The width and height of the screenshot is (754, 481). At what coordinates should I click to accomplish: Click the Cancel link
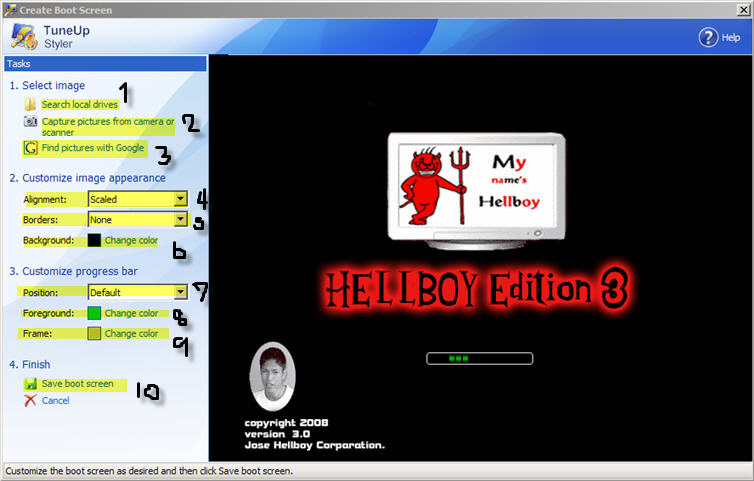click(55, 401)
